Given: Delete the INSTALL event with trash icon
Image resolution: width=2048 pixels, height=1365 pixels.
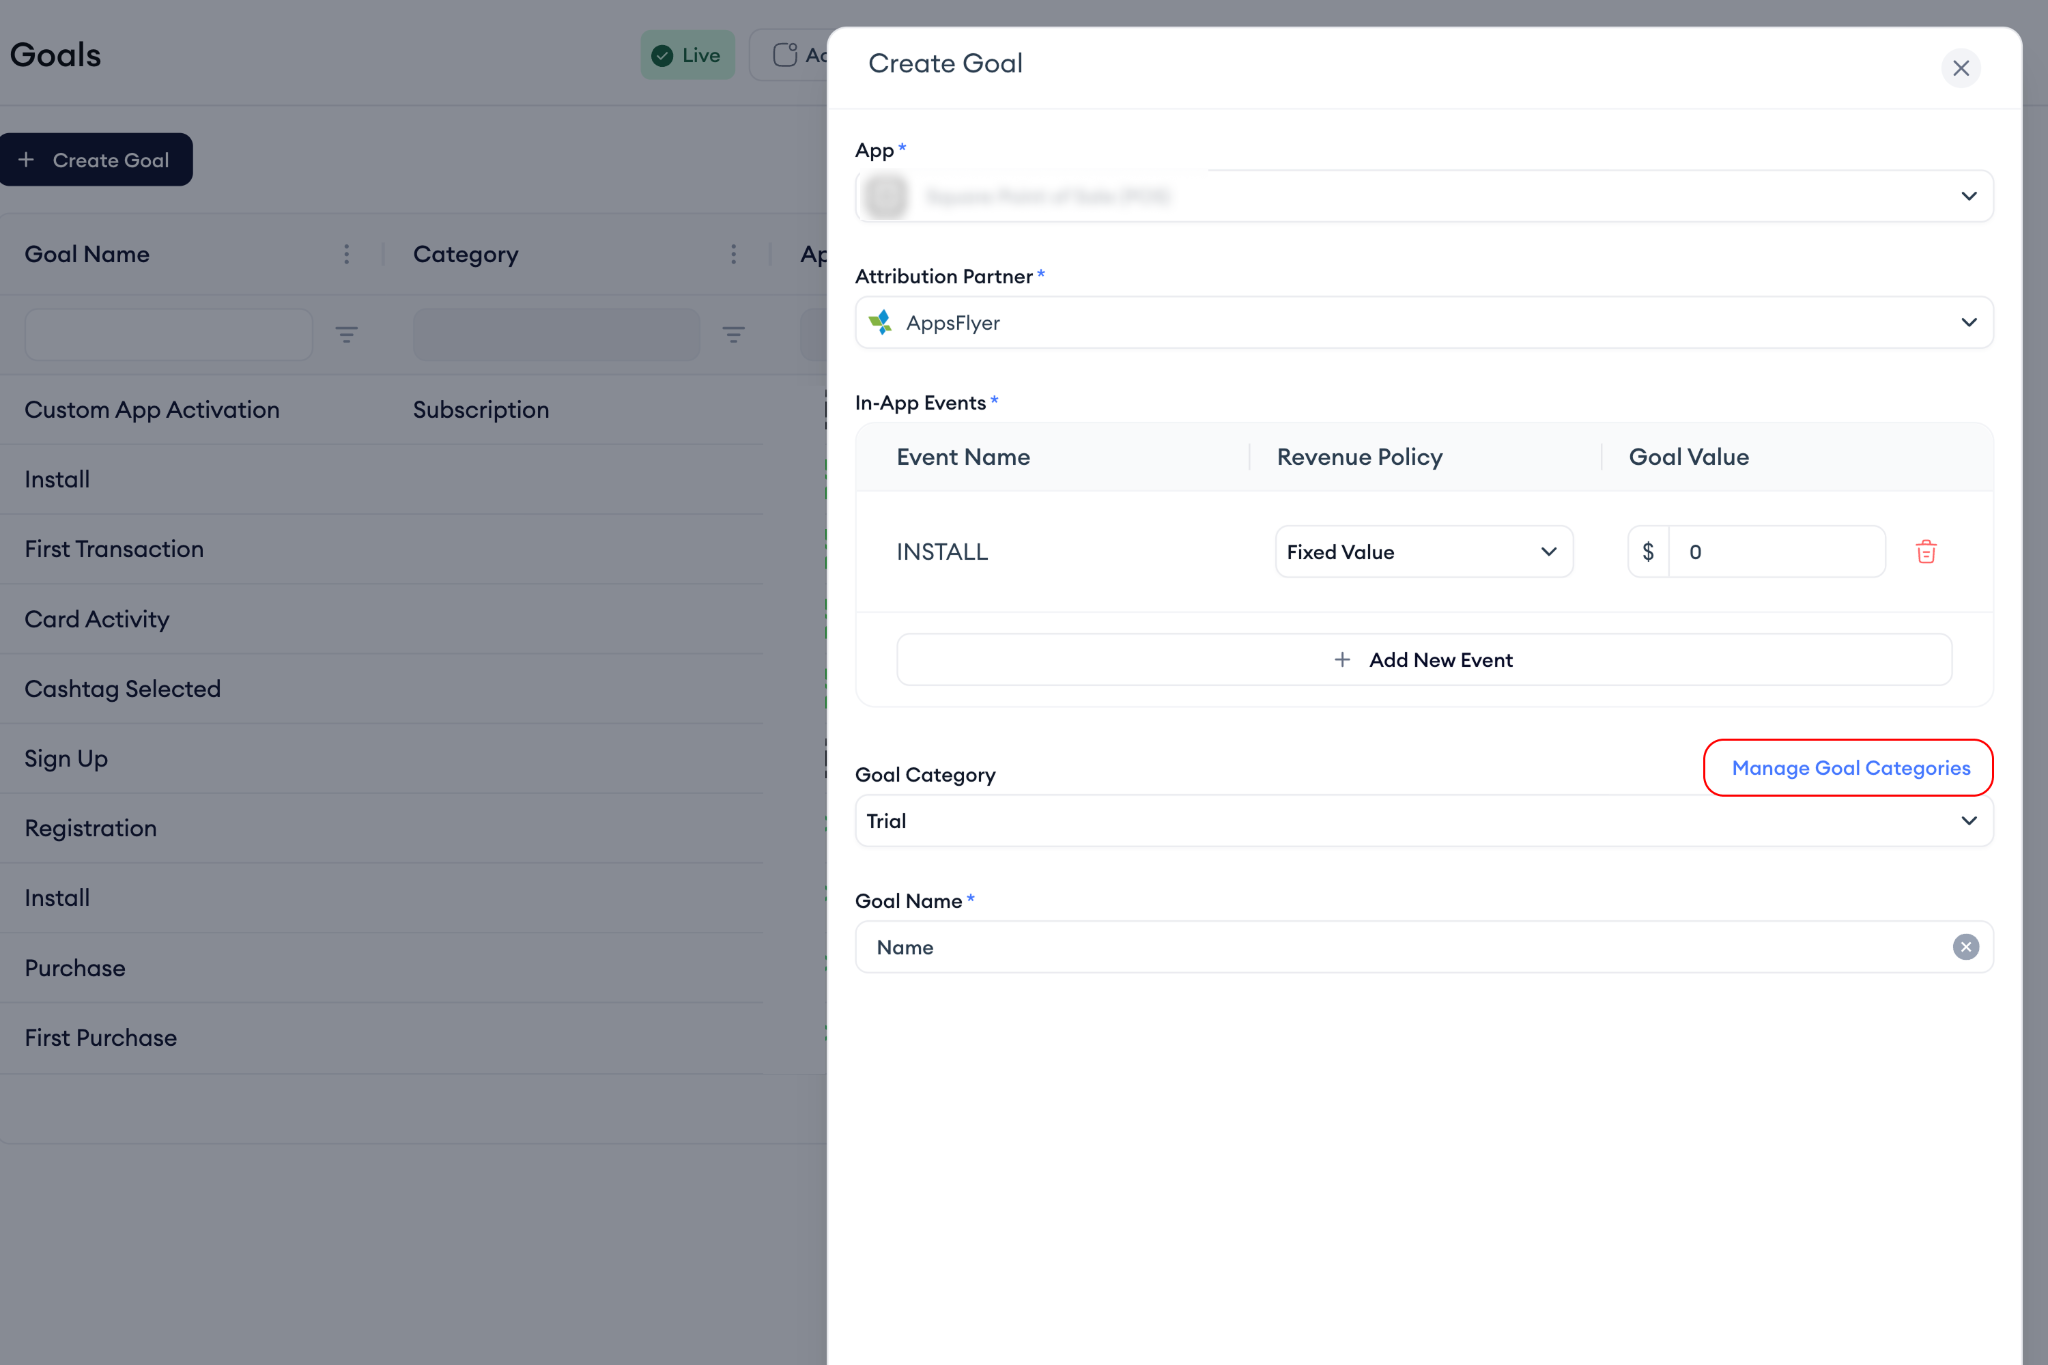Looking at the screenshot, I should pos(1926,552).
